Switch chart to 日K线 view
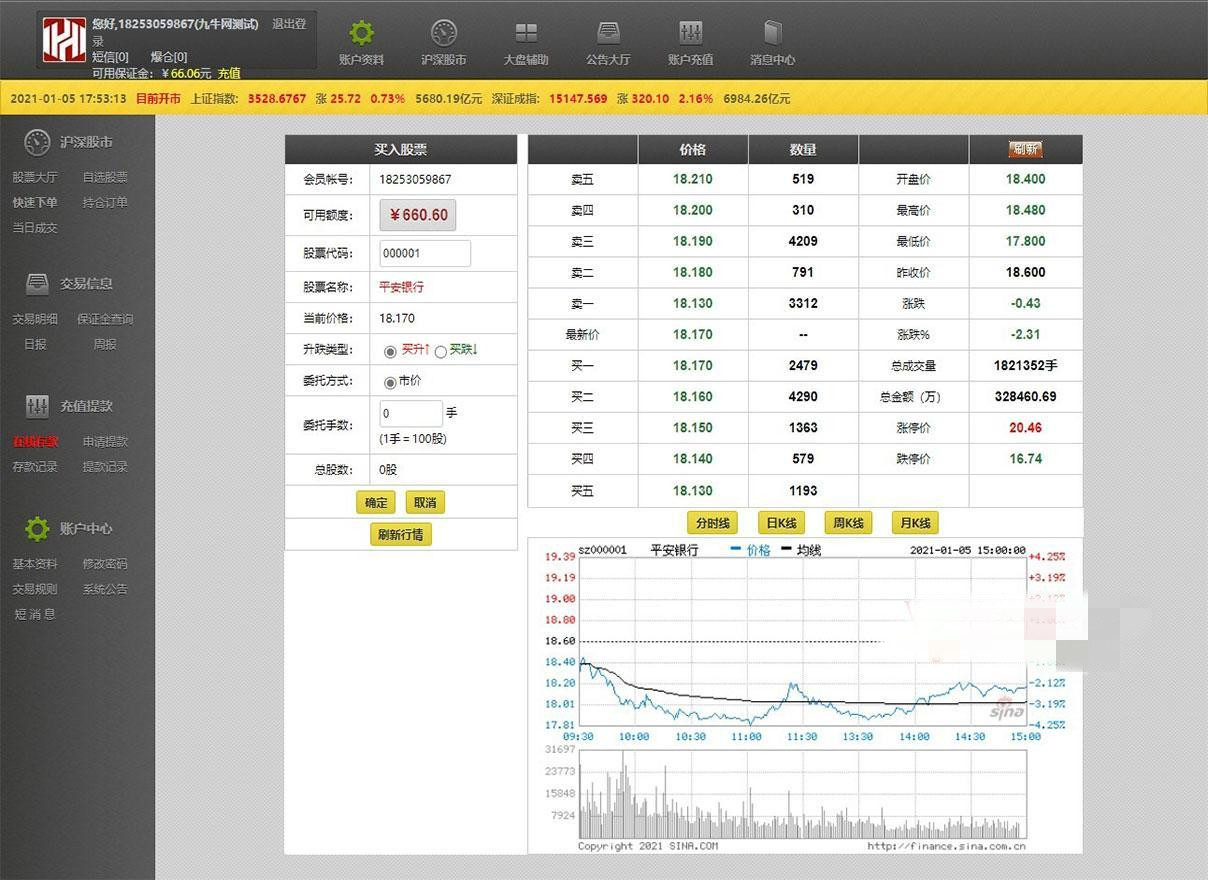The height and width of the screenshot is (880, 1208). coord(780,522)
